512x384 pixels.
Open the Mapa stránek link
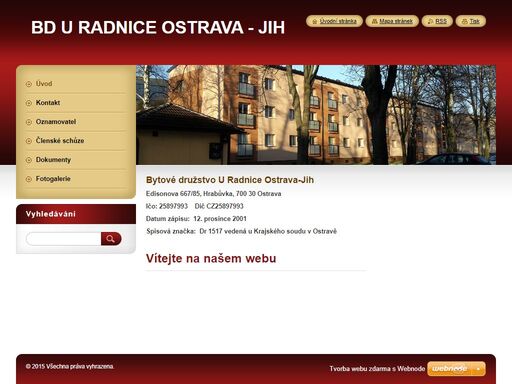pos(396,21)
